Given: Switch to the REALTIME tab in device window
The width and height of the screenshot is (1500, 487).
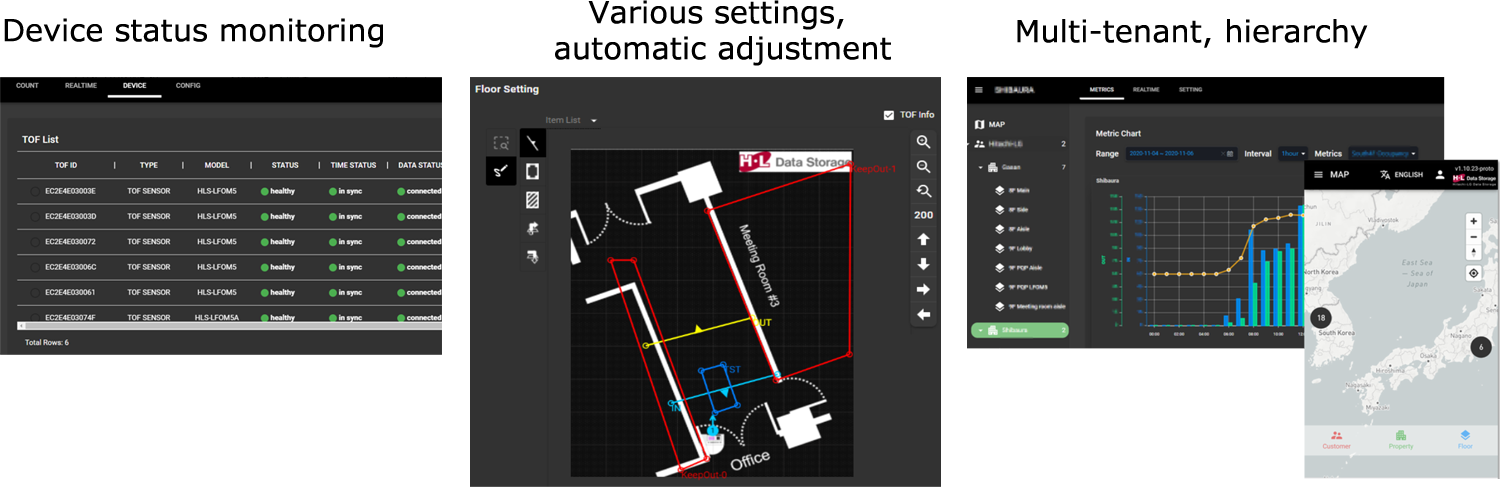Looking at the screenshot, I should point(80,86).
